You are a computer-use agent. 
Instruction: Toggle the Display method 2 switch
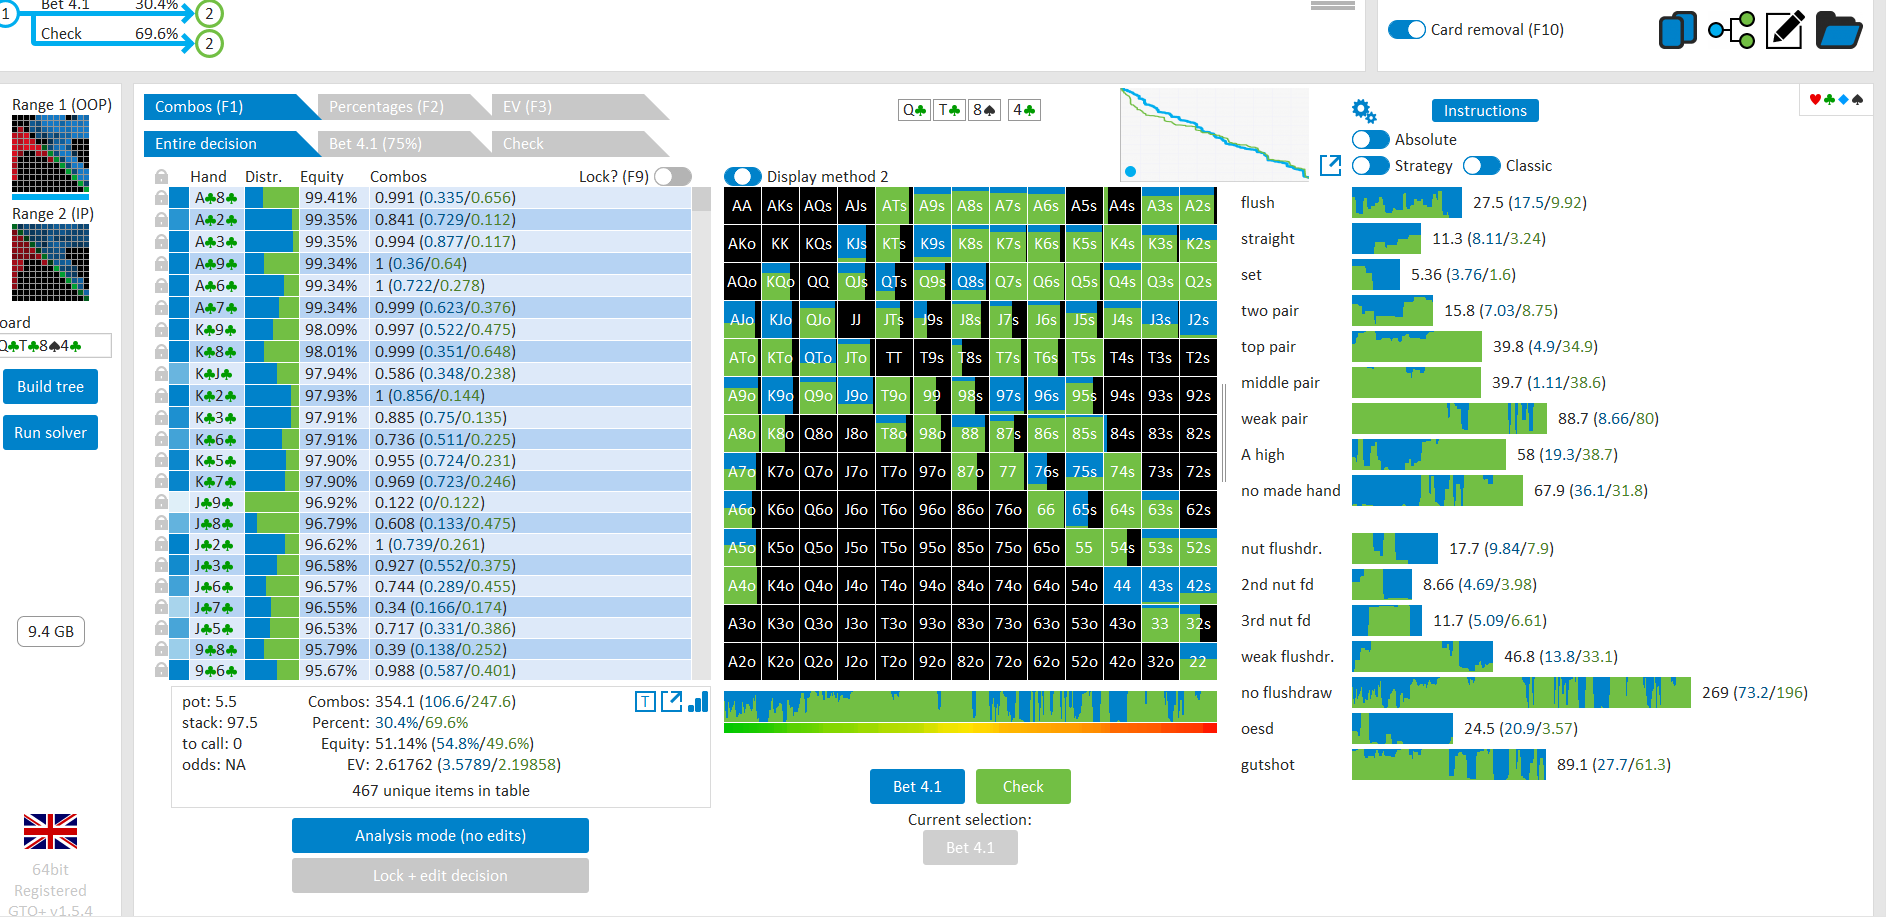point(743,177)
